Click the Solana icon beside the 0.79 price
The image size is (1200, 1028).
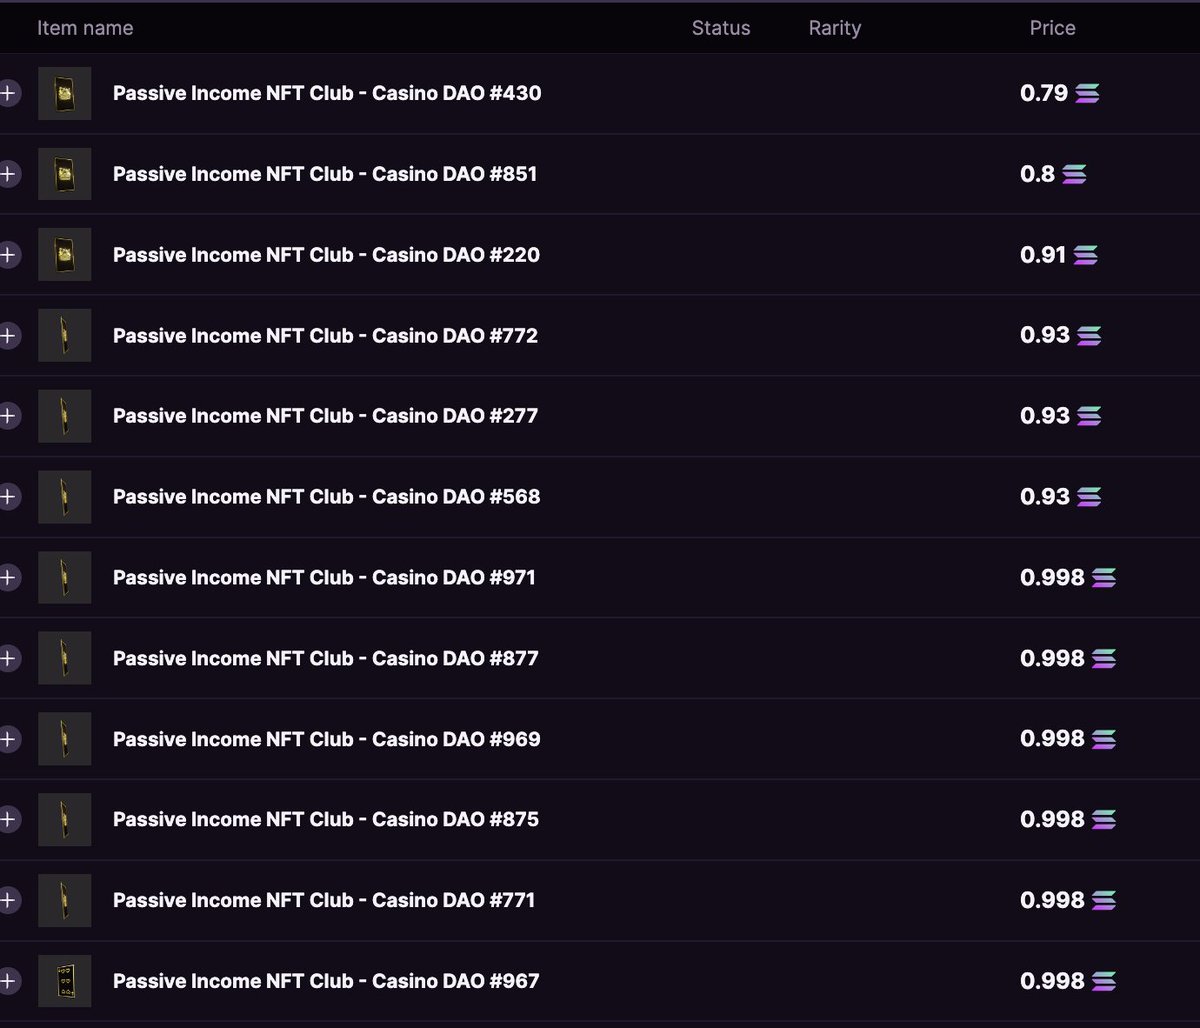1087,94
